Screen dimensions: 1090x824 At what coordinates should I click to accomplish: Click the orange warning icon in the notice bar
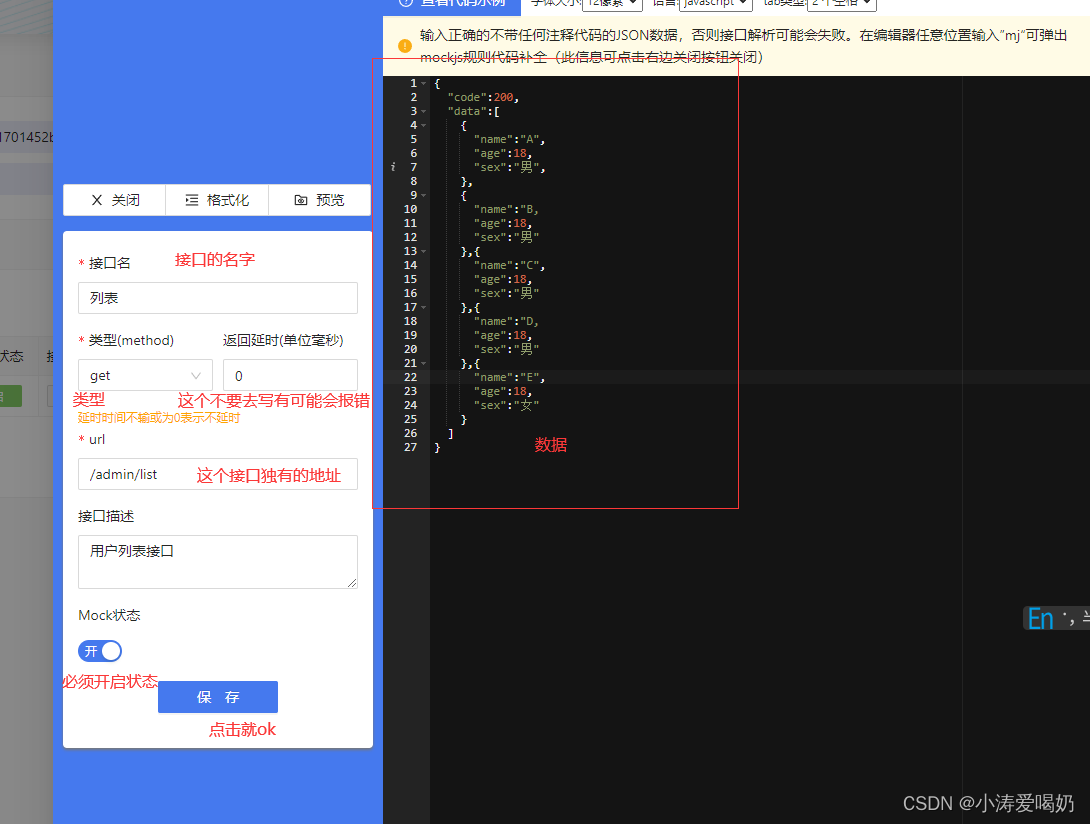pyautogui.click(x=404, y=46)
